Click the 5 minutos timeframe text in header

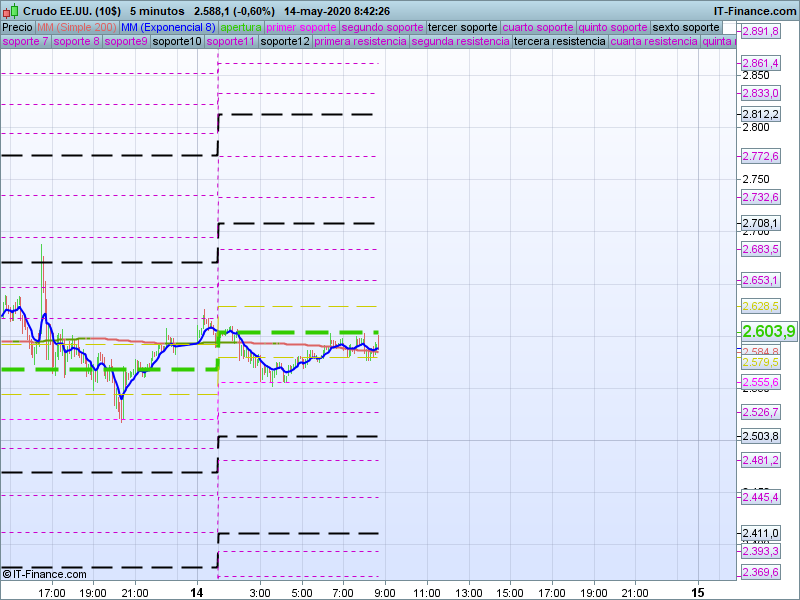click(157, 10)
